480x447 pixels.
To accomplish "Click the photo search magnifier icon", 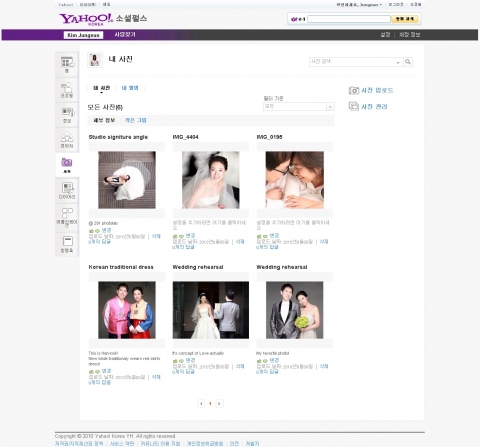I will 408,62.
